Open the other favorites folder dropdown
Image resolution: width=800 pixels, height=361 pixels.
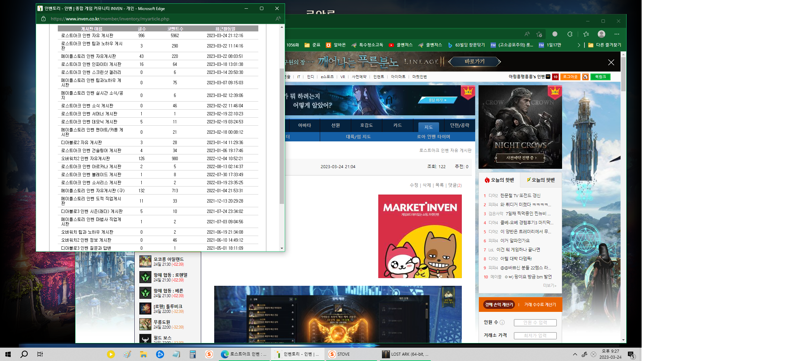pyautogui.click(x=605, y=45)
